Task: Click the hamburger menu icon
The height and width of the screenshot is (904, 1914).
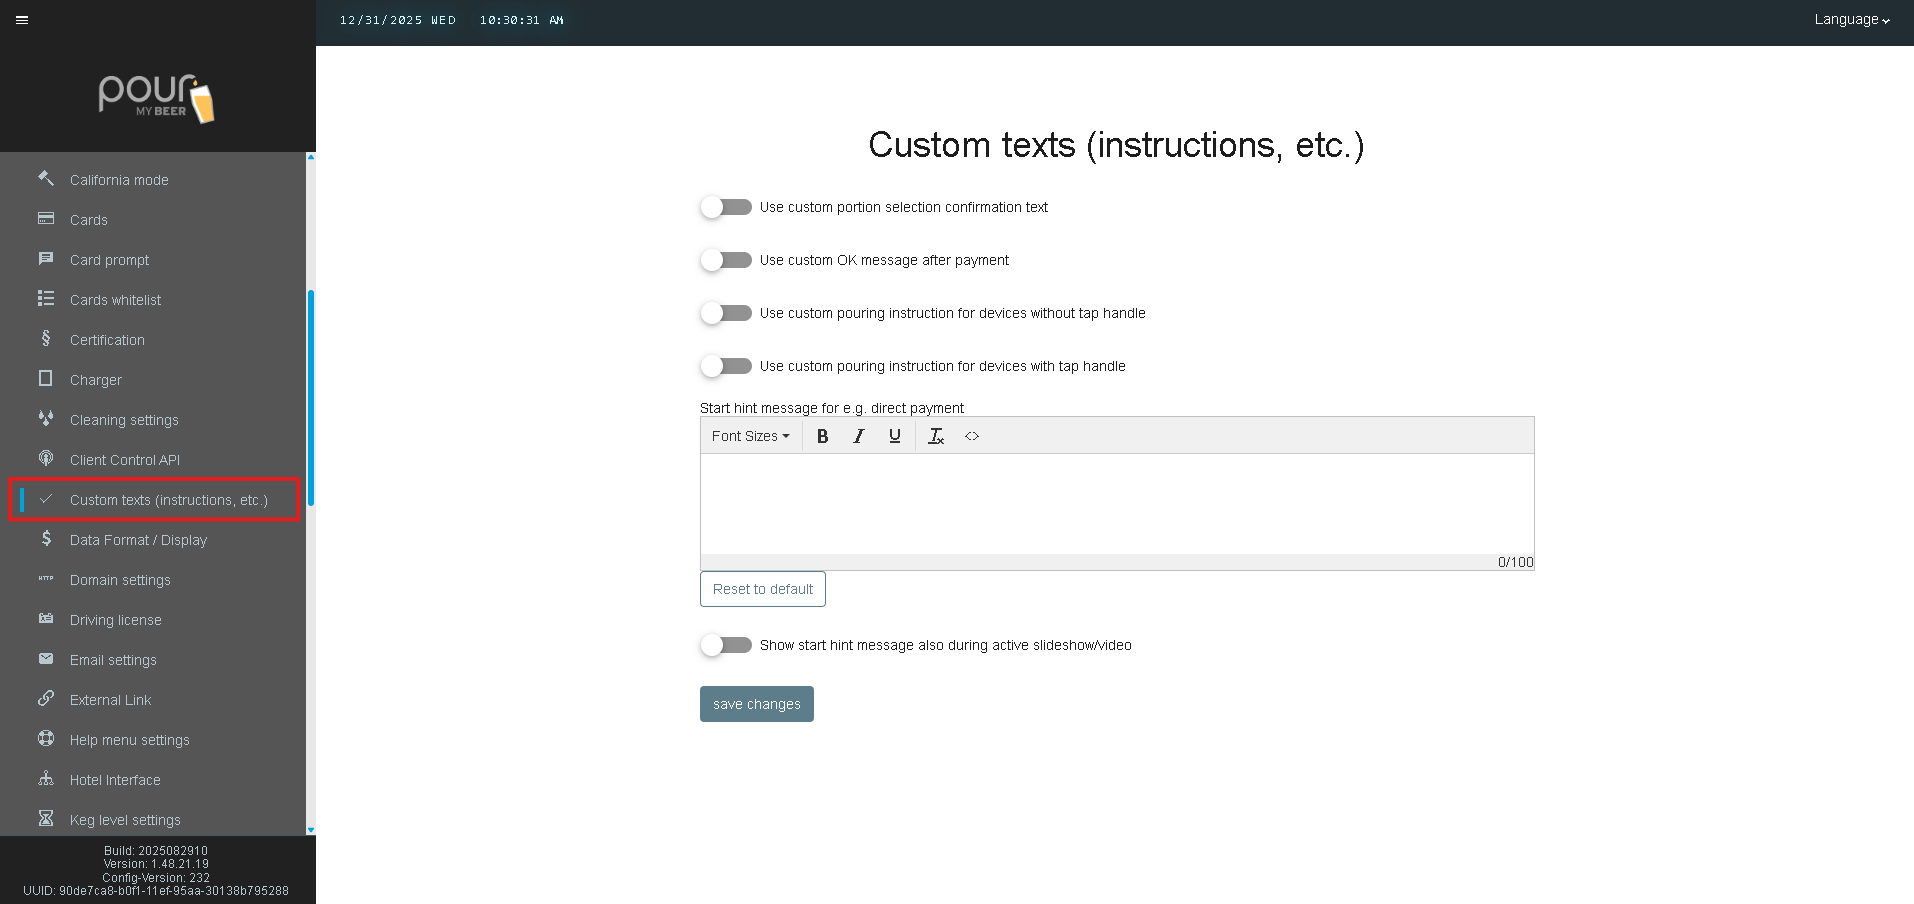Action: pyautogui.click(x=22, y=20)
